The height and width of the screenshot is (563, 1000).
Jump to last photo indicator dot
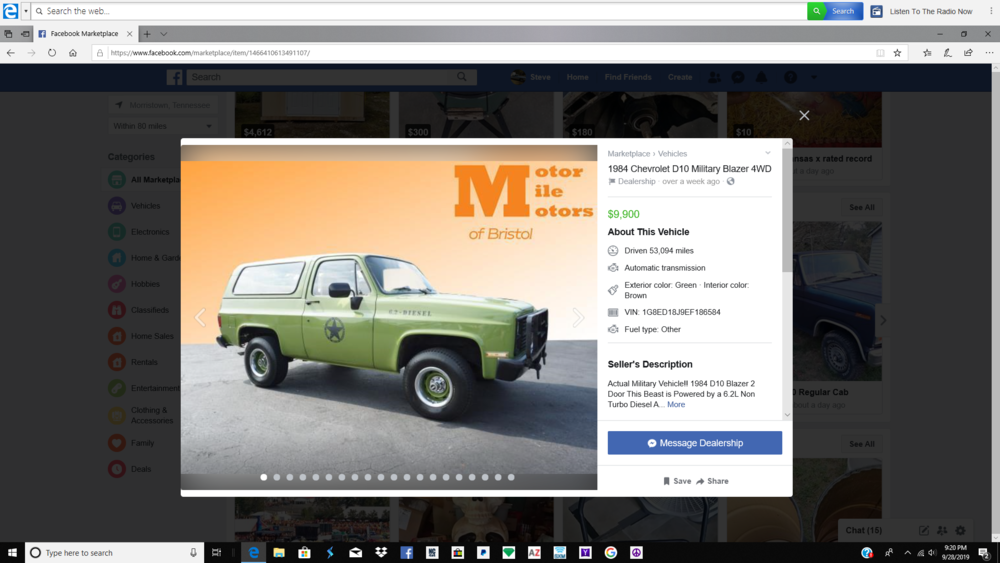coord(511,477)
